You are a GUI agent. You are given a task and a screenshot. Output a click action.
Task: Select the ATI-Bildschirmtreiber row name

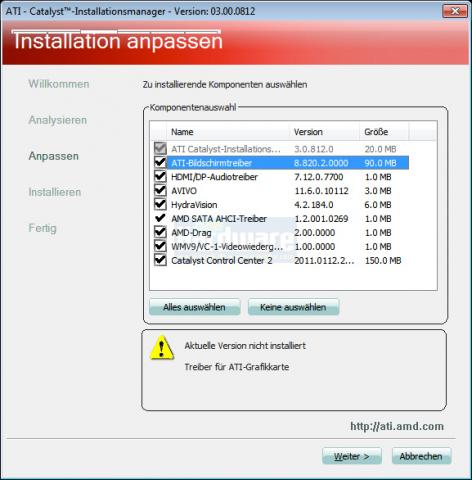212,163
